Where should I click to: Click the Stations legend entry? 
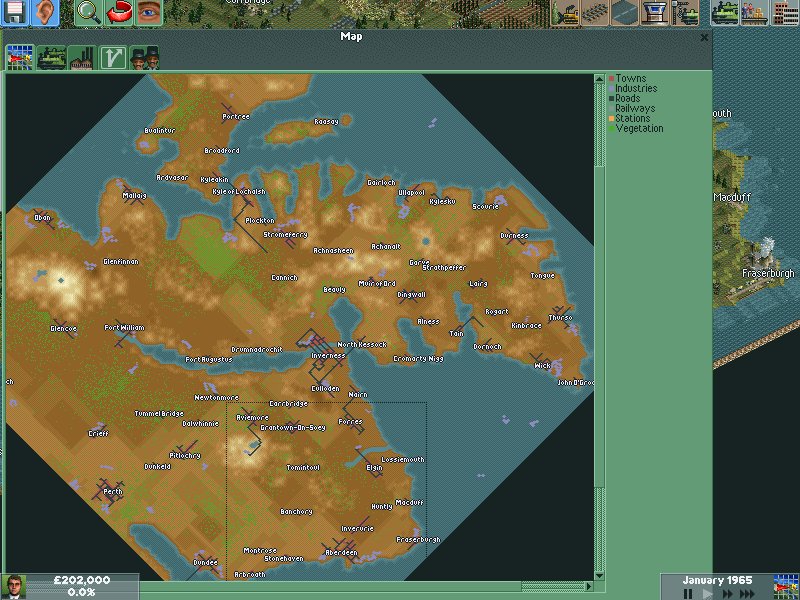pos(629,118)
